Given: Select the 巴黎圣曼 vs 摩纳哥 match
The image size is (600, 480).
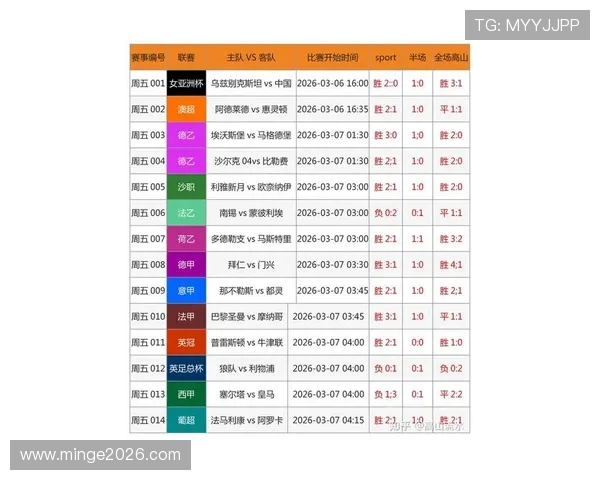Looking at the screenshot, I should pyautogui.click(x=247, y=317).
